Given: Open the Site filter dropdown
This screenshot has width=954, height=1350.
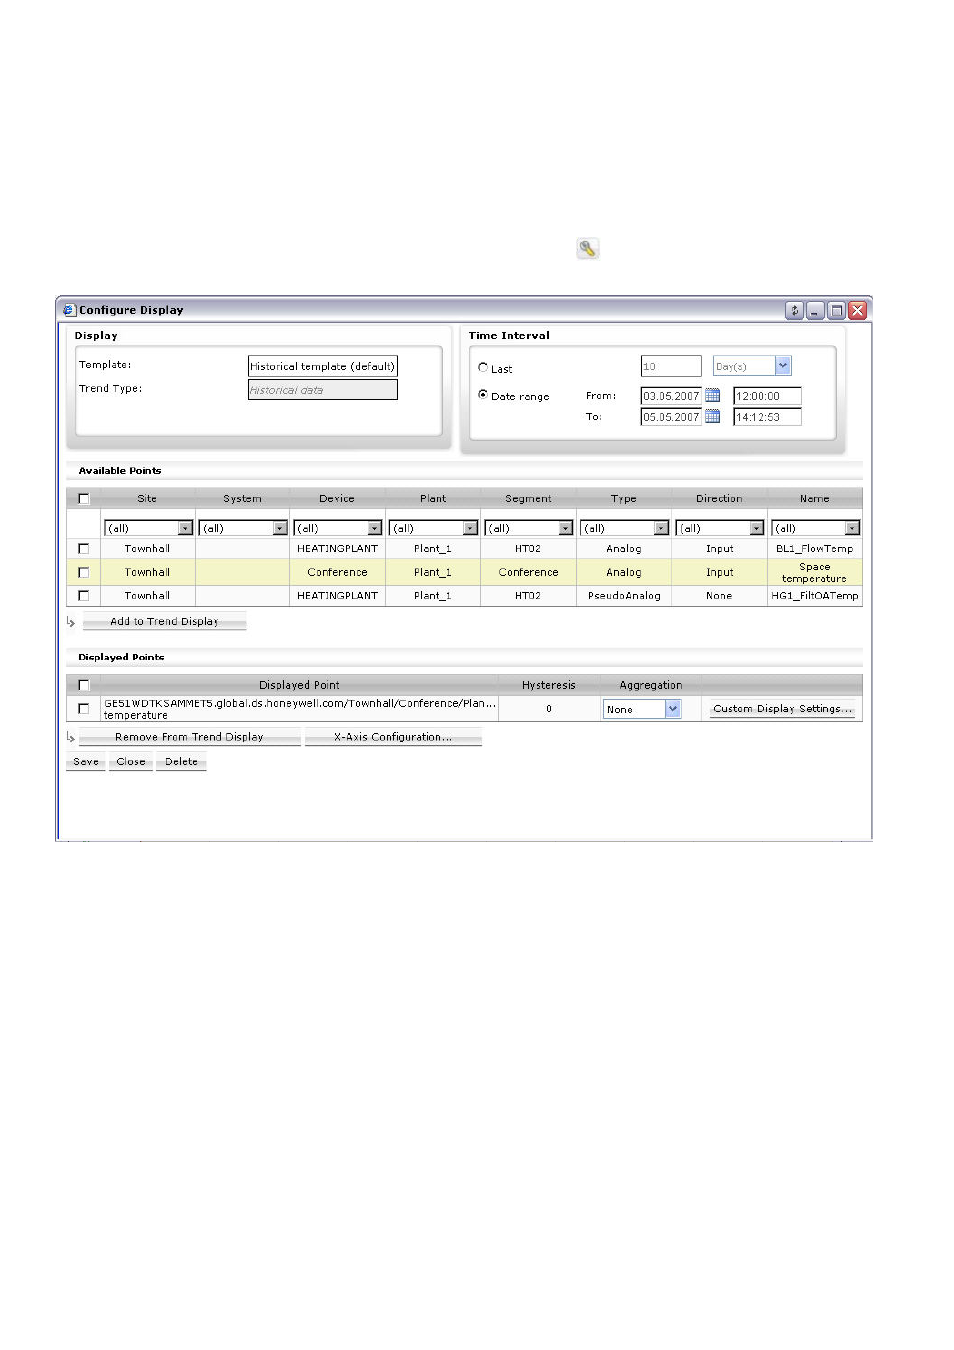Looking at the screenshot, I should (x=148, y=528).
